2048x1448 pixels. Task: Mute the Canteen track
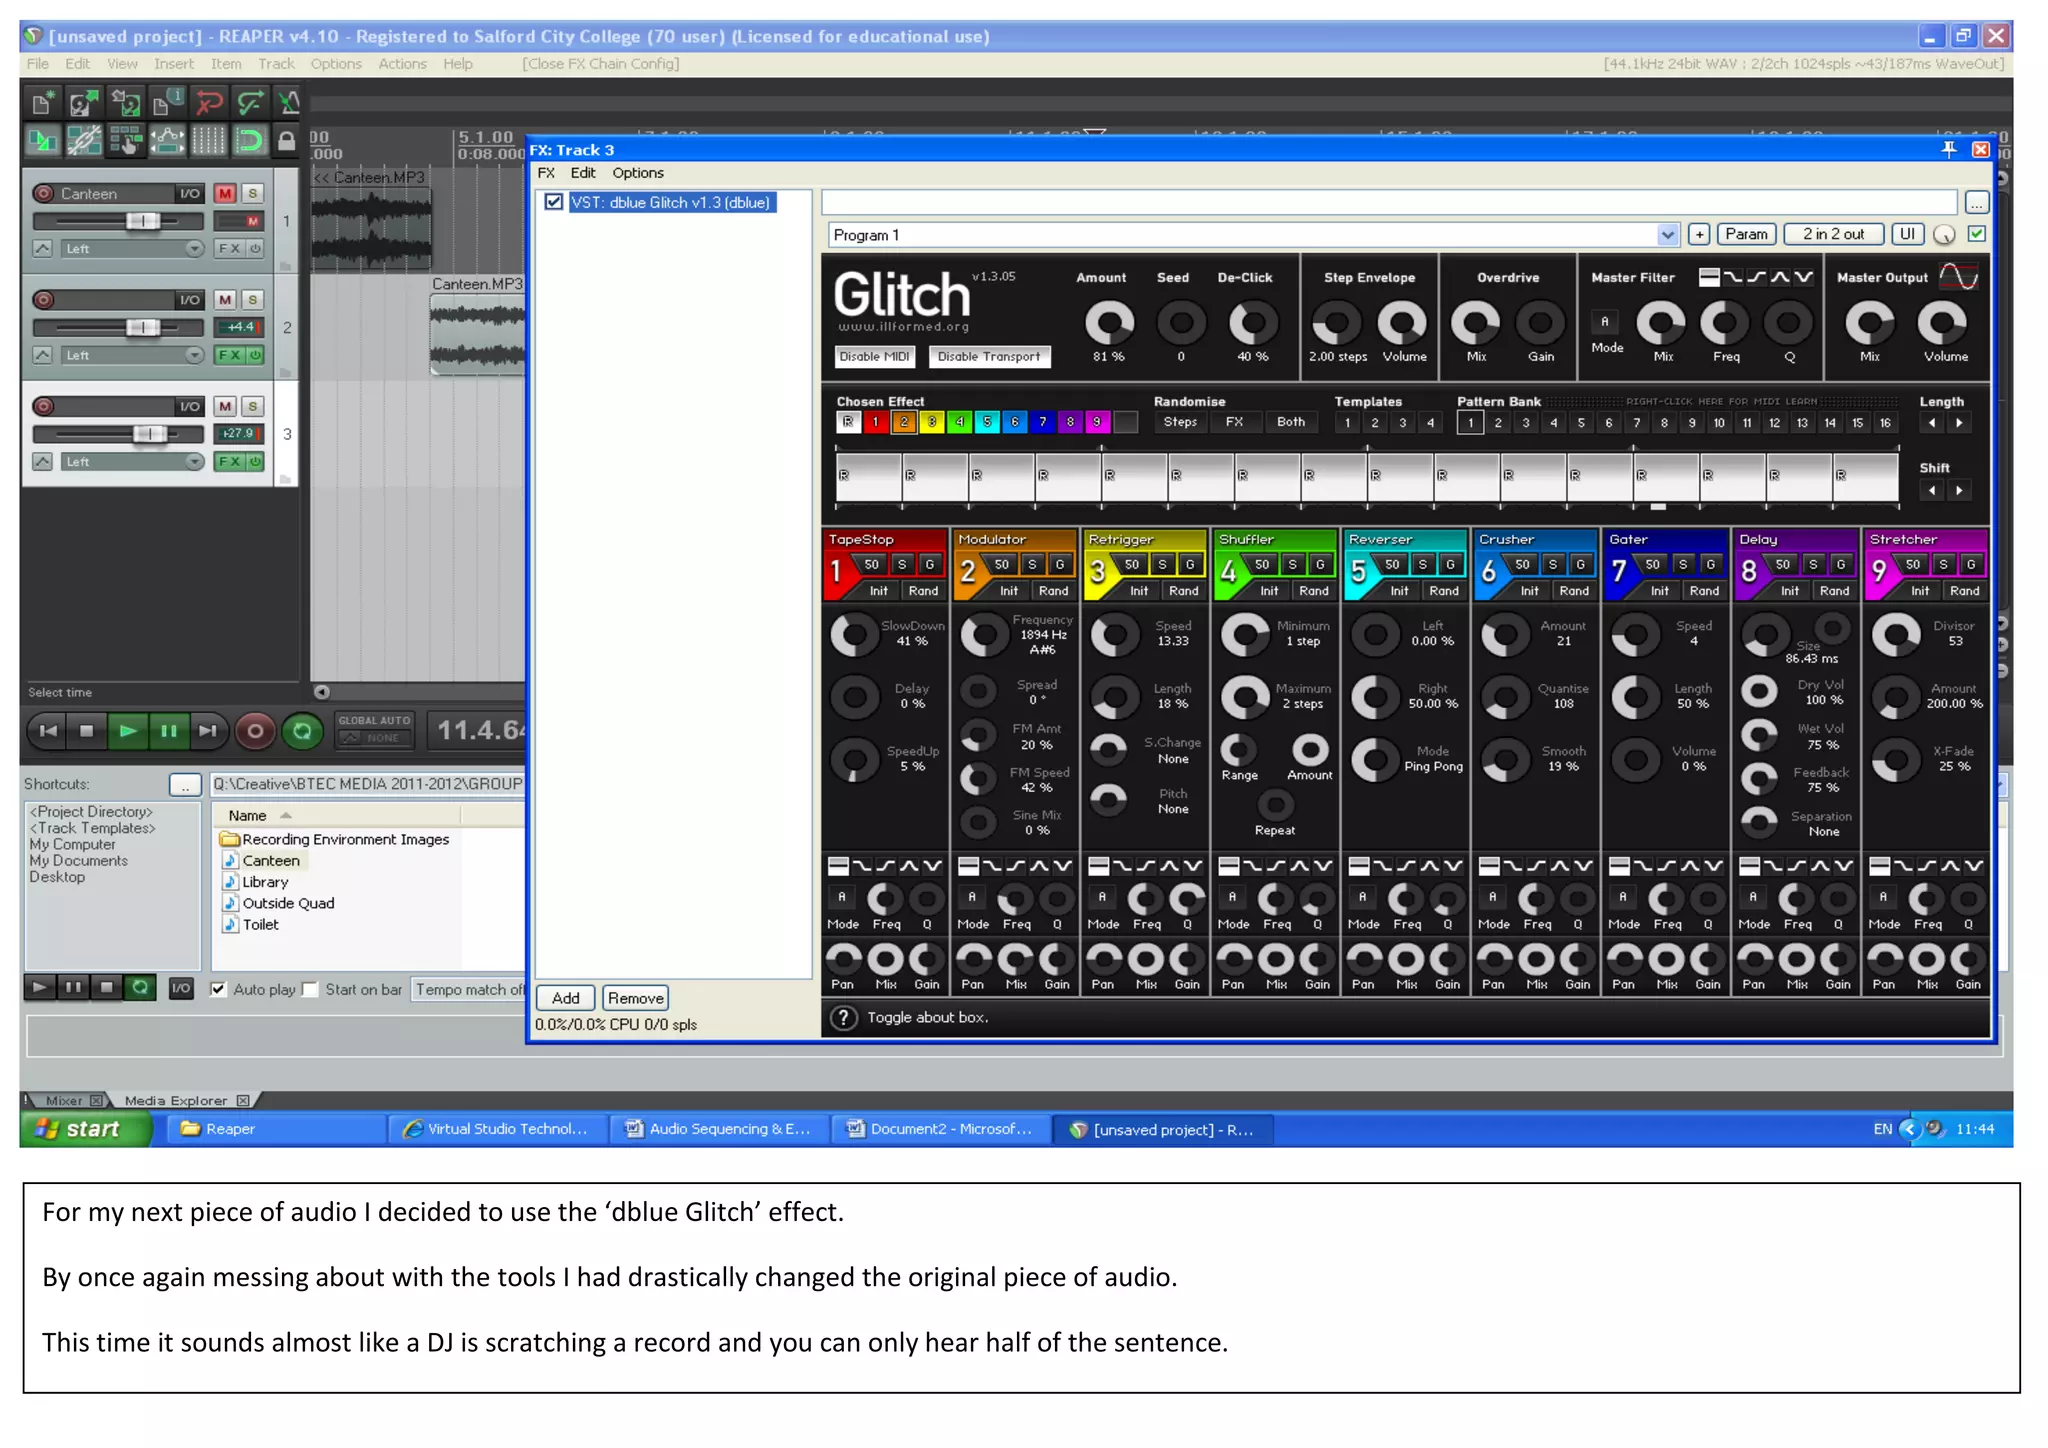225,193
